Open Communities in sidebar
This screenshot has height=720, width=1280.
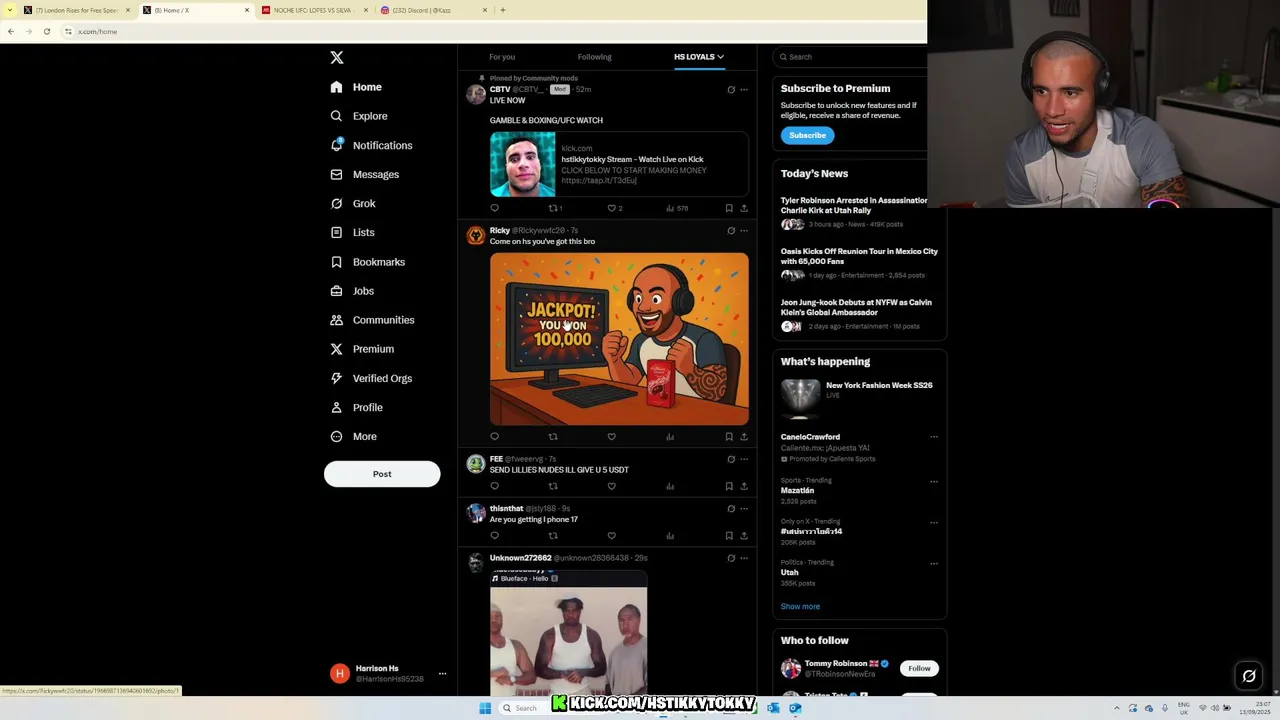pos(372,320)
